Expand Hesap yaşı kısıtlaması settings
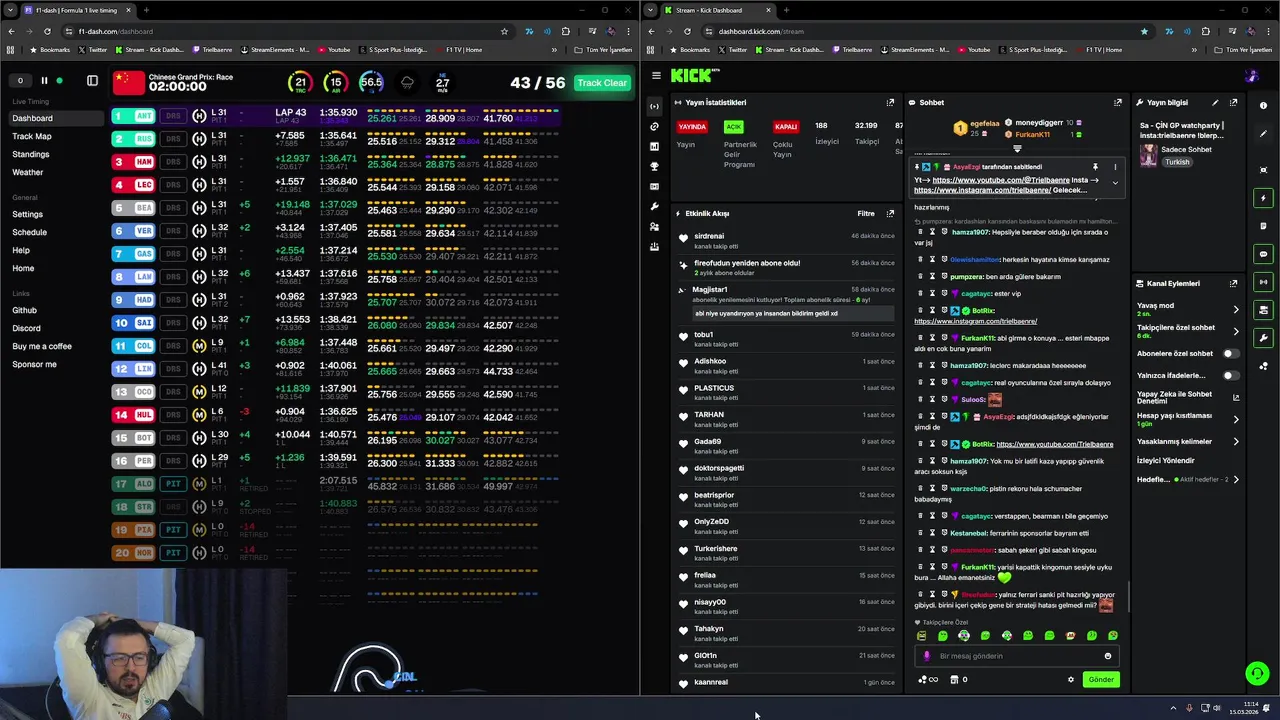This screenshot has width=1280, height=720. [1236, 419]
